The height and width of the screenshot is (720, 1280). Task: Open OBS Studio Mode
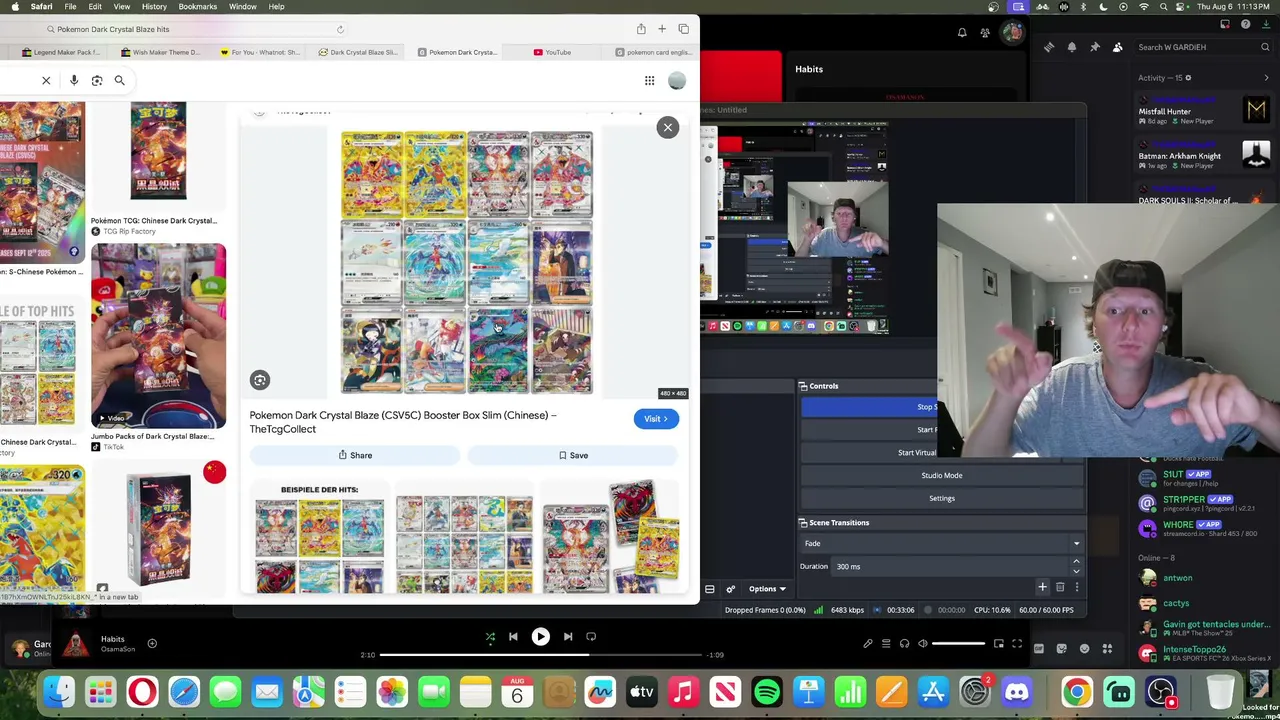[x=941, y=475]
